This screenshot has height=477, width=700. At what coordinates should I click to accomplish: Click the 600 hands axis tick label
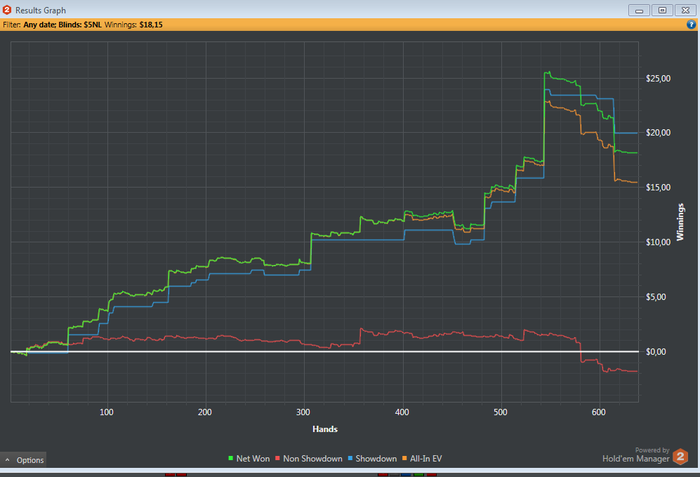pos(599,412)
